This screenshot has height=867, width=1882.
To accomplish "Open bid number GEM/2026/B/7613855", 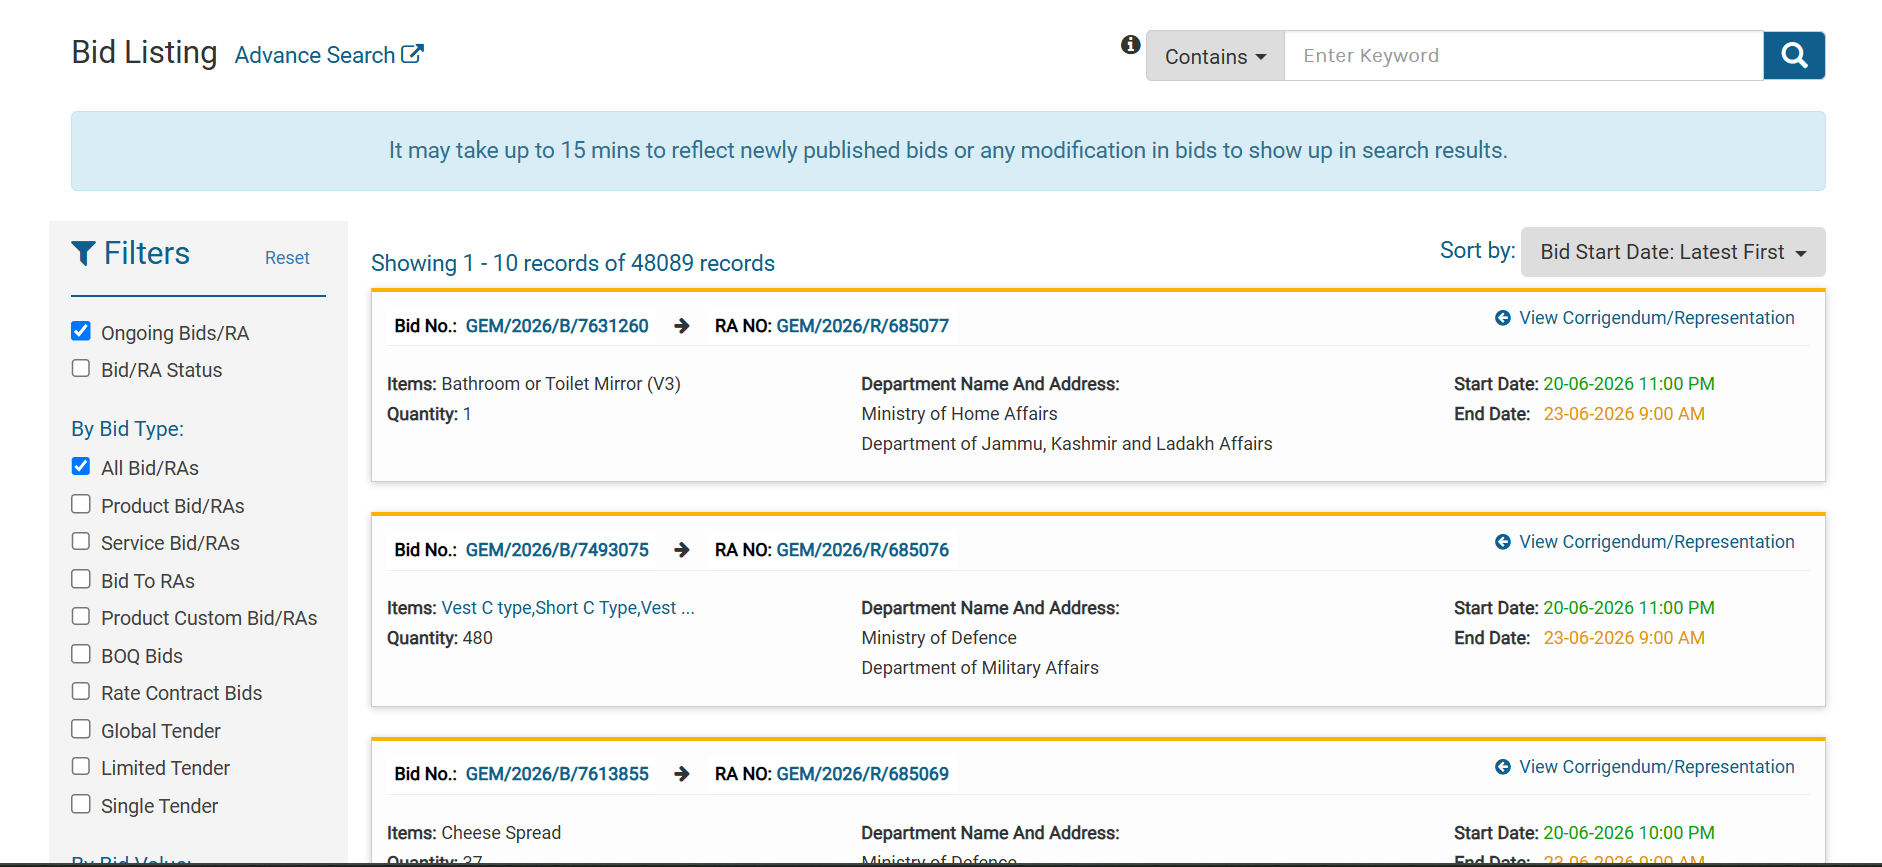I will 557,774.
